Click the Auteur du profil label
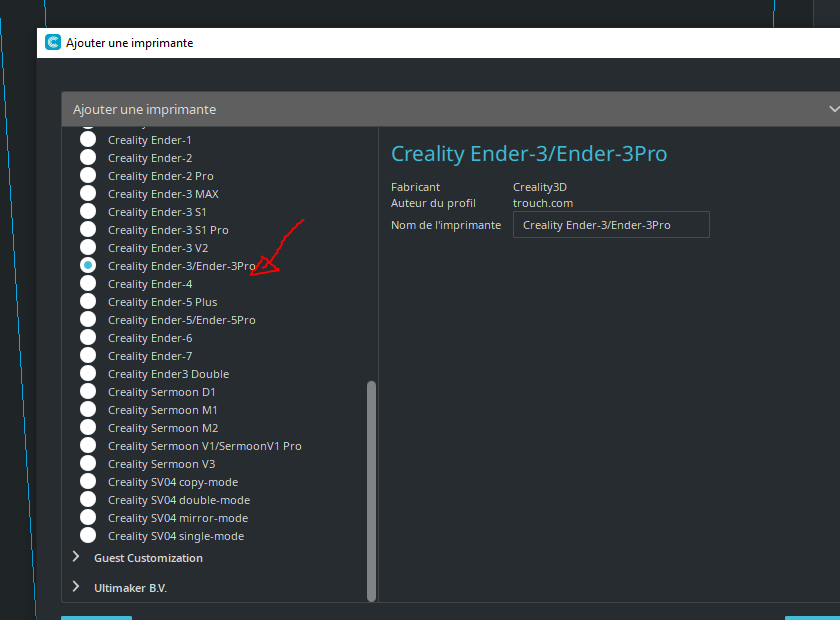This screenshot has width=840, height=620. pos(433,203)
